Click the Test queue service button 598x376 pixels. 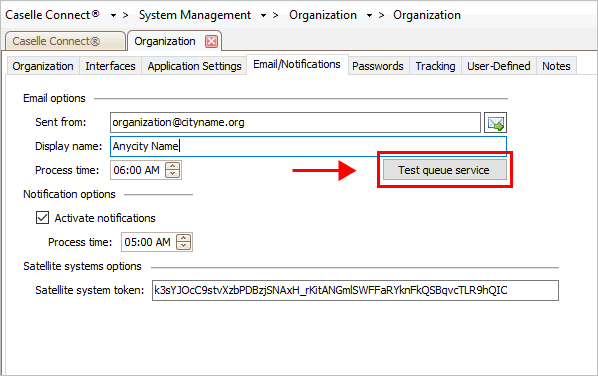445,170
